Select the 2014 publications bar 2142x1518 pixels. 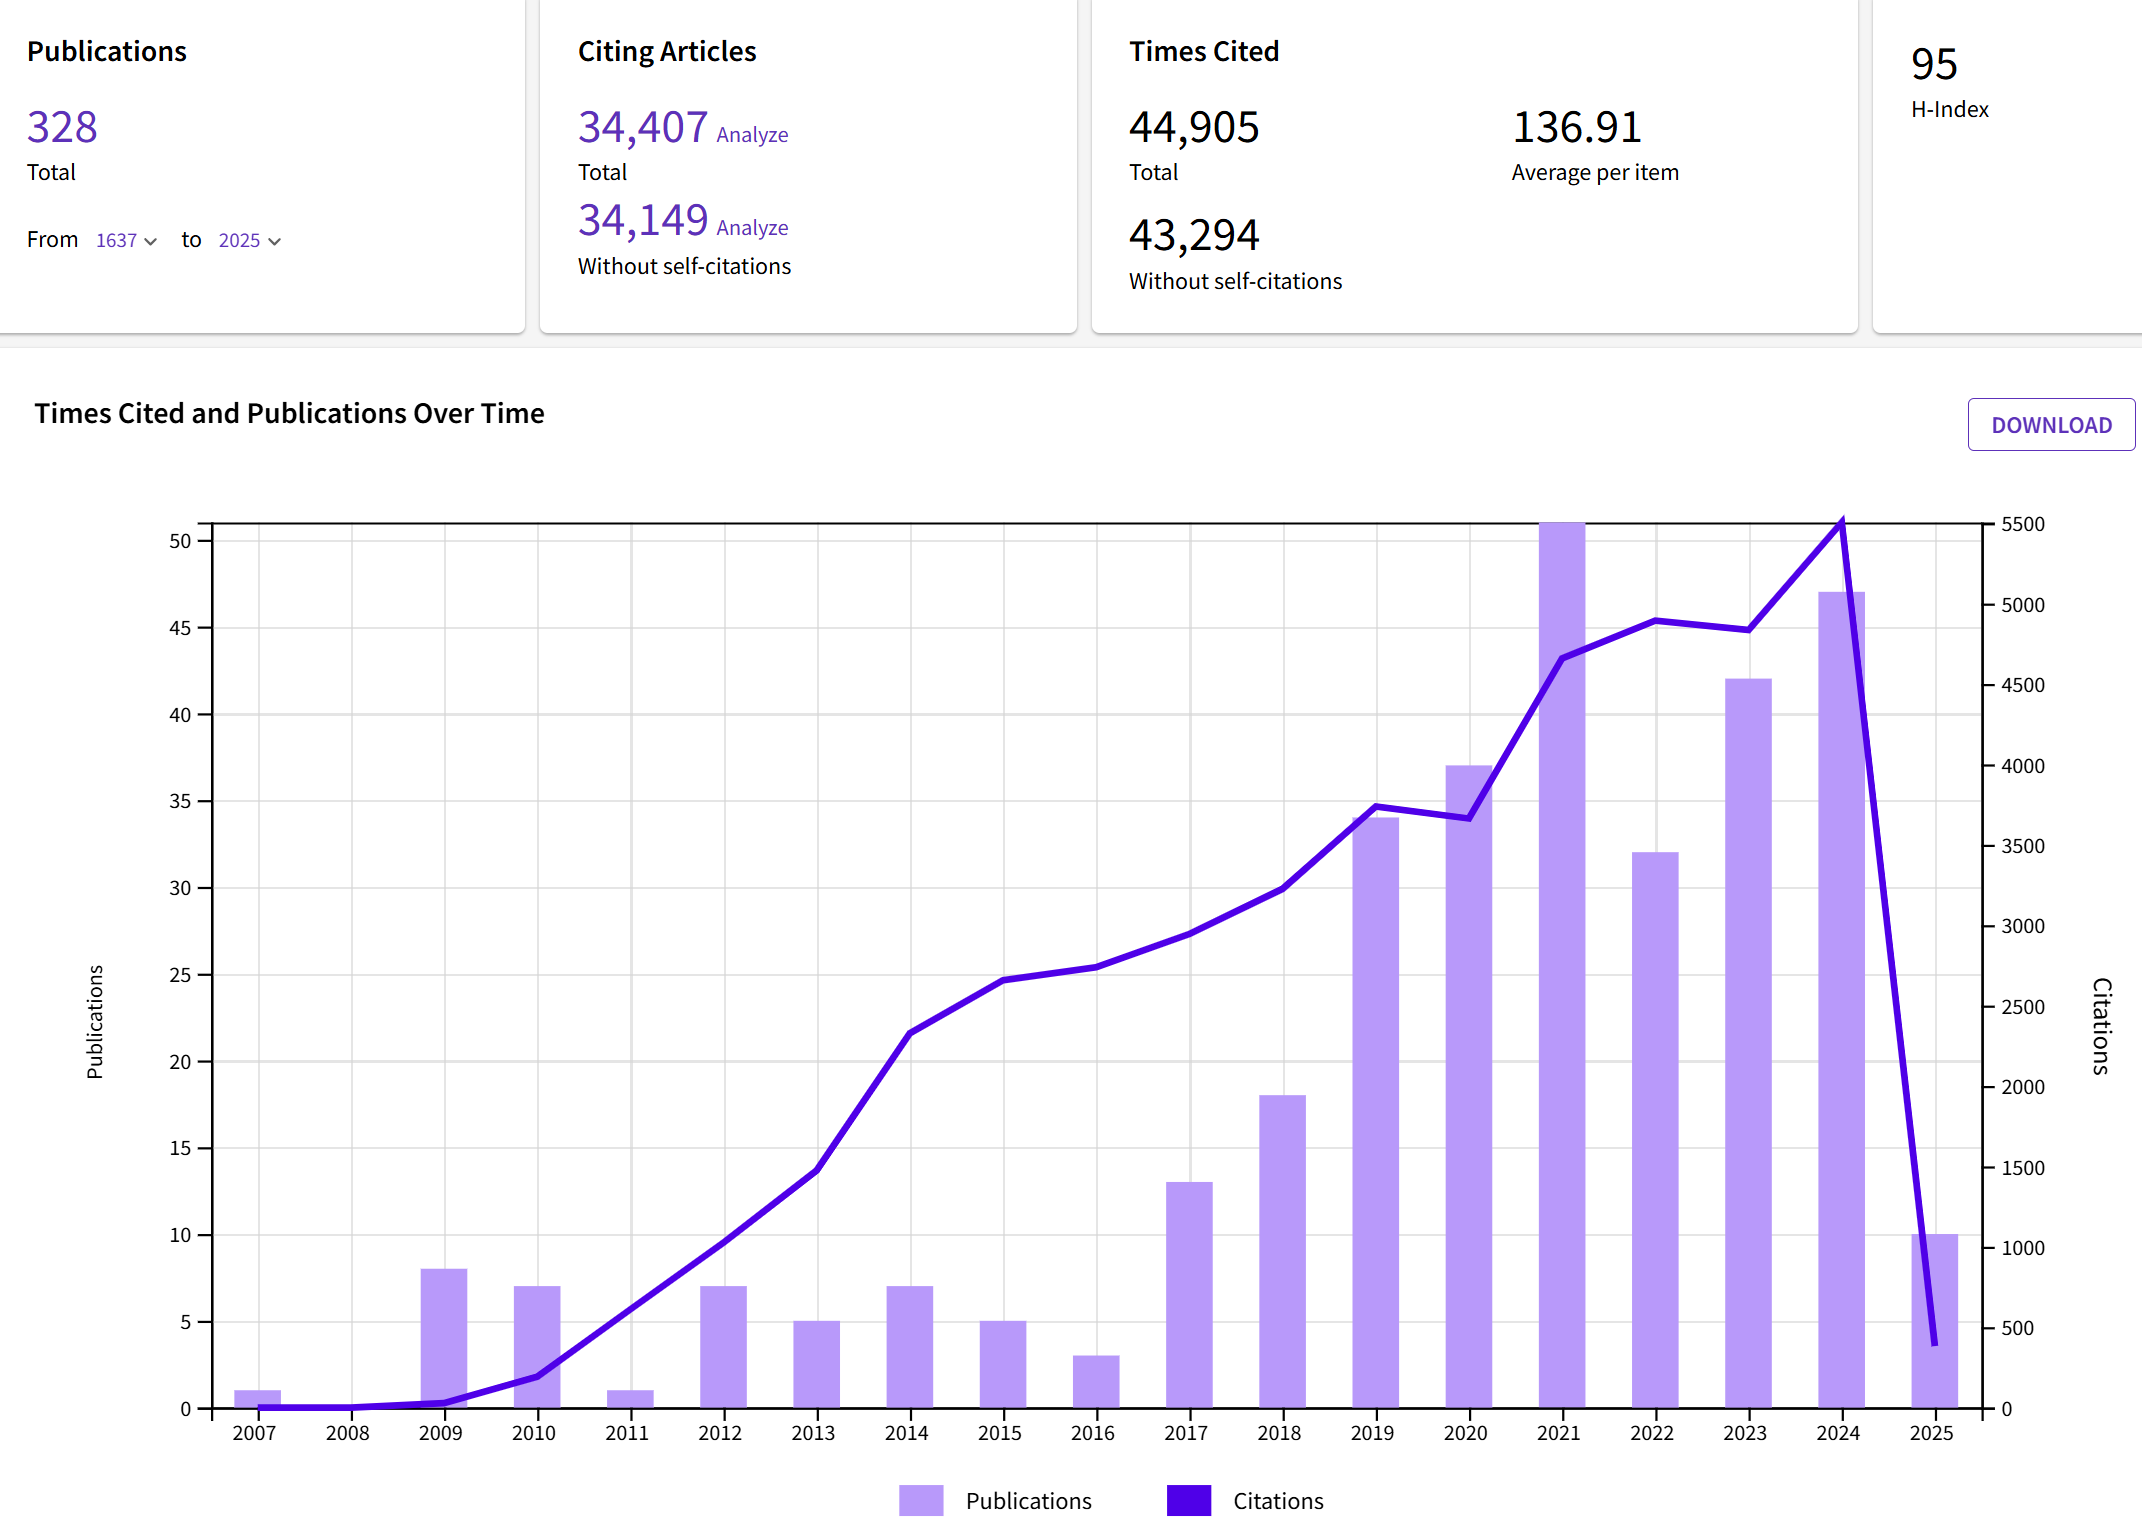pos(909,1347)
